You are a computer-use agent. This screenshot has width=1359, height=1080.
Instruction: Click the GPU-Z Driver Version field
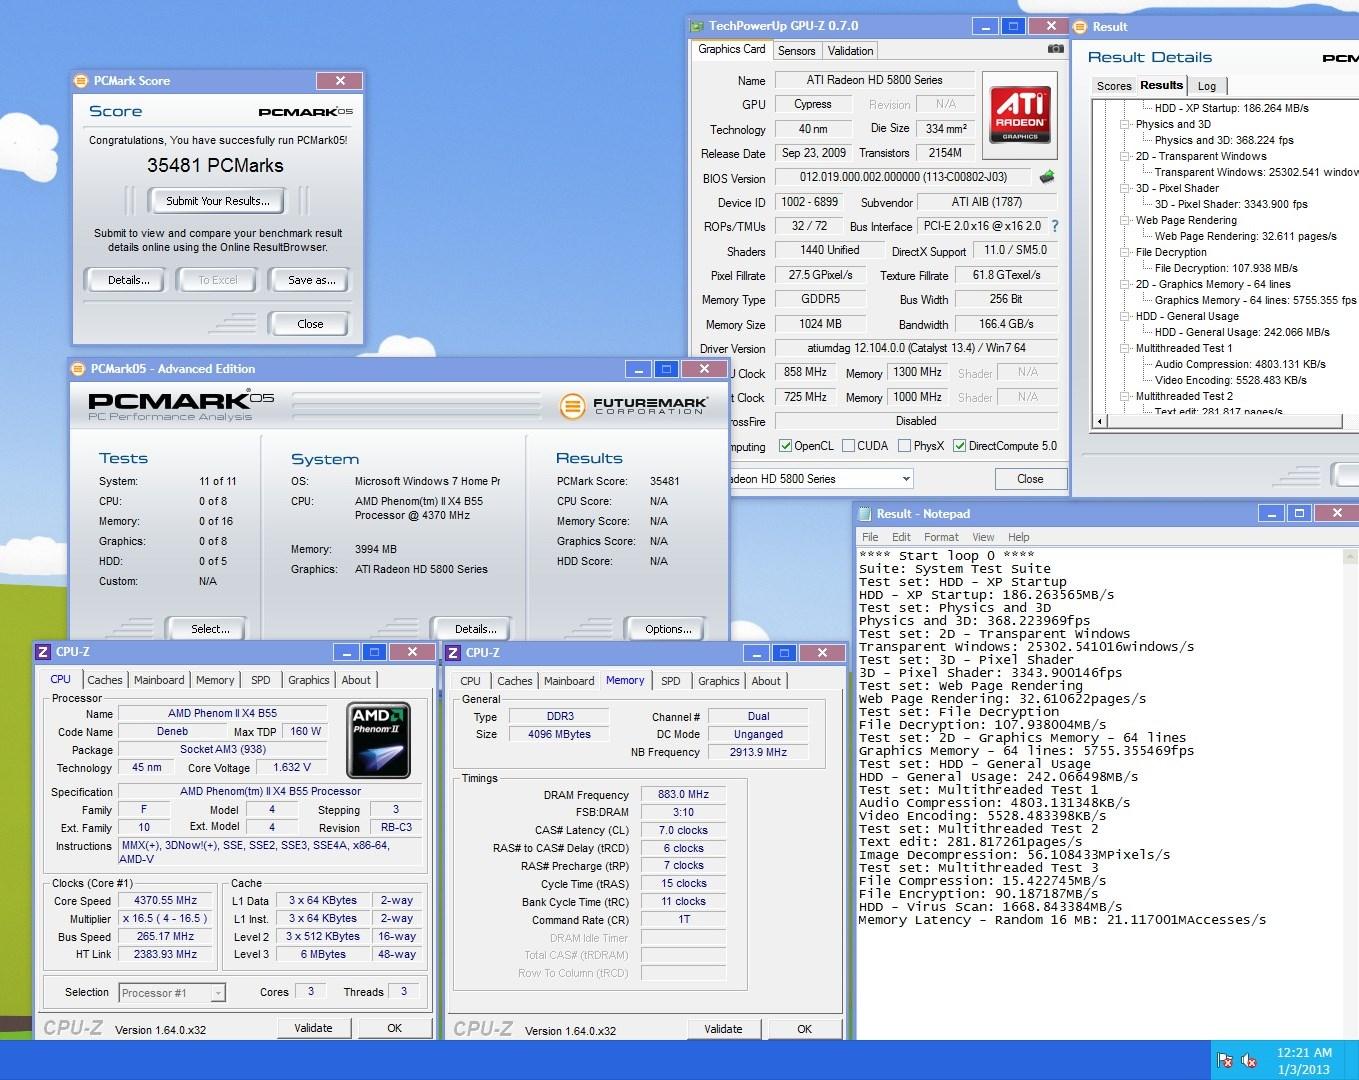click(916, 349)
